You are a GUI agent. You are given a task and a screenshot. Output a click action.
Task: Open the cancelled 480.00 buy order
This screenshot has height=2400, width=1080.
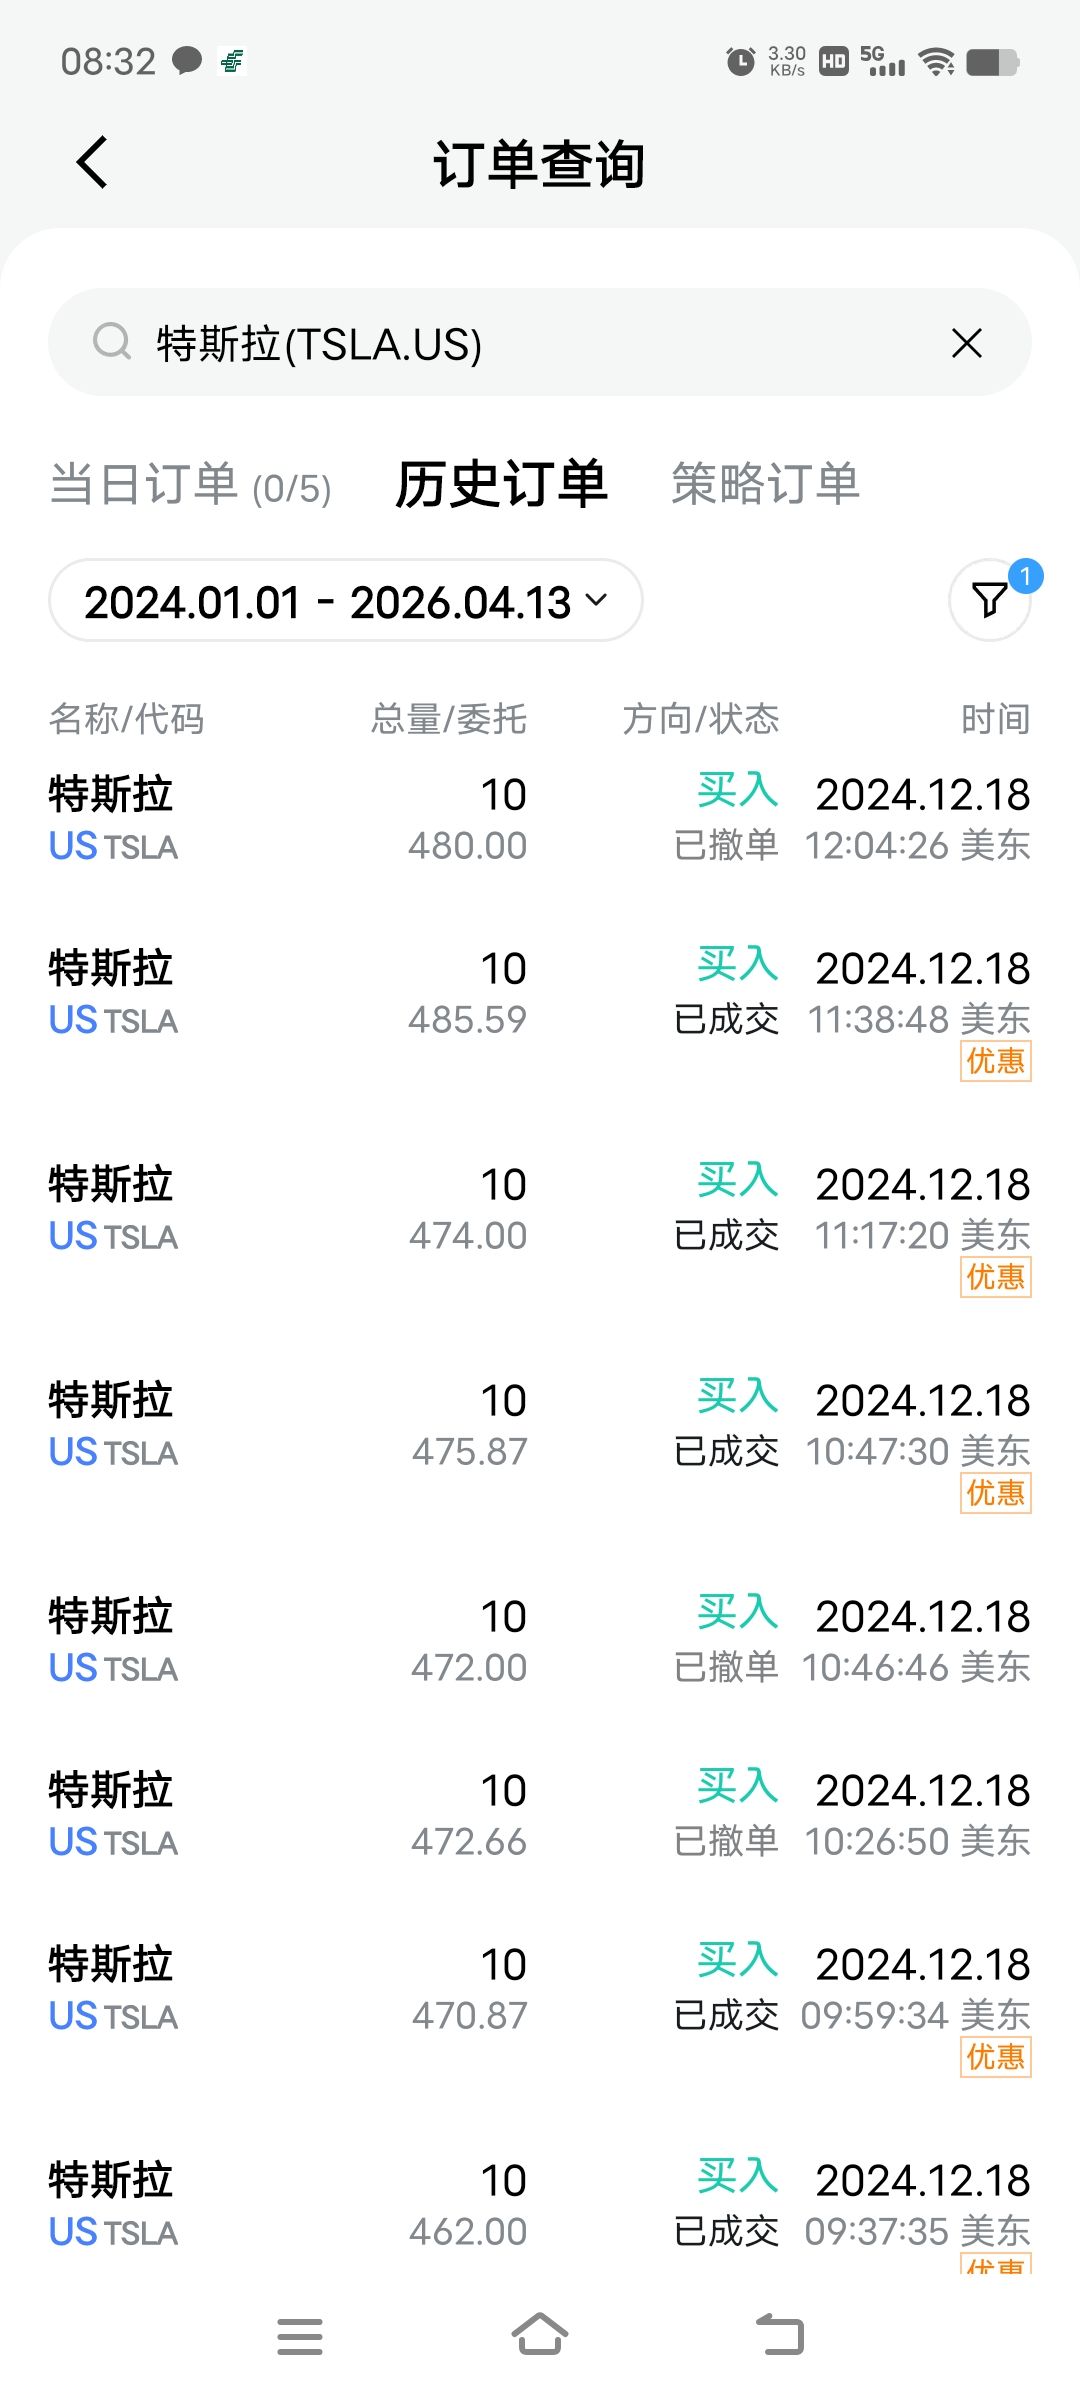click(x=540, y=819)
